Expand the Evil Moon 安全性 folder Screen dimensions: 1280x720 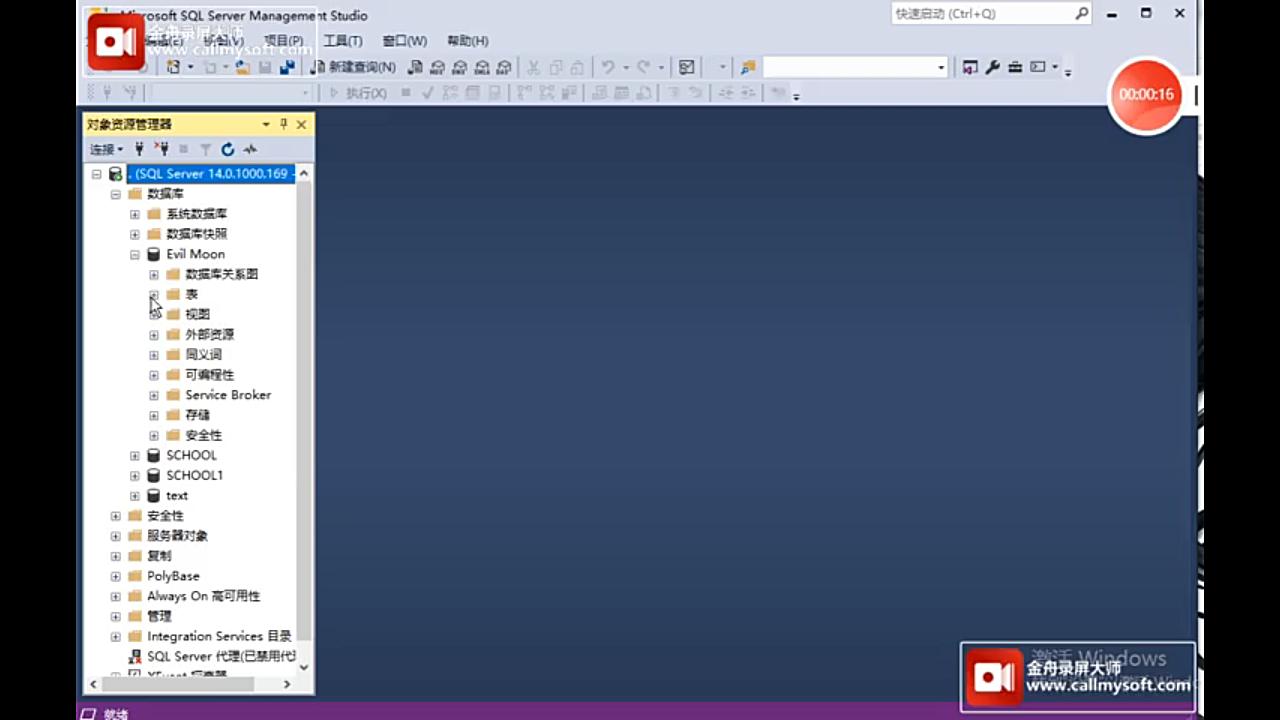click(x=153, y=435)
